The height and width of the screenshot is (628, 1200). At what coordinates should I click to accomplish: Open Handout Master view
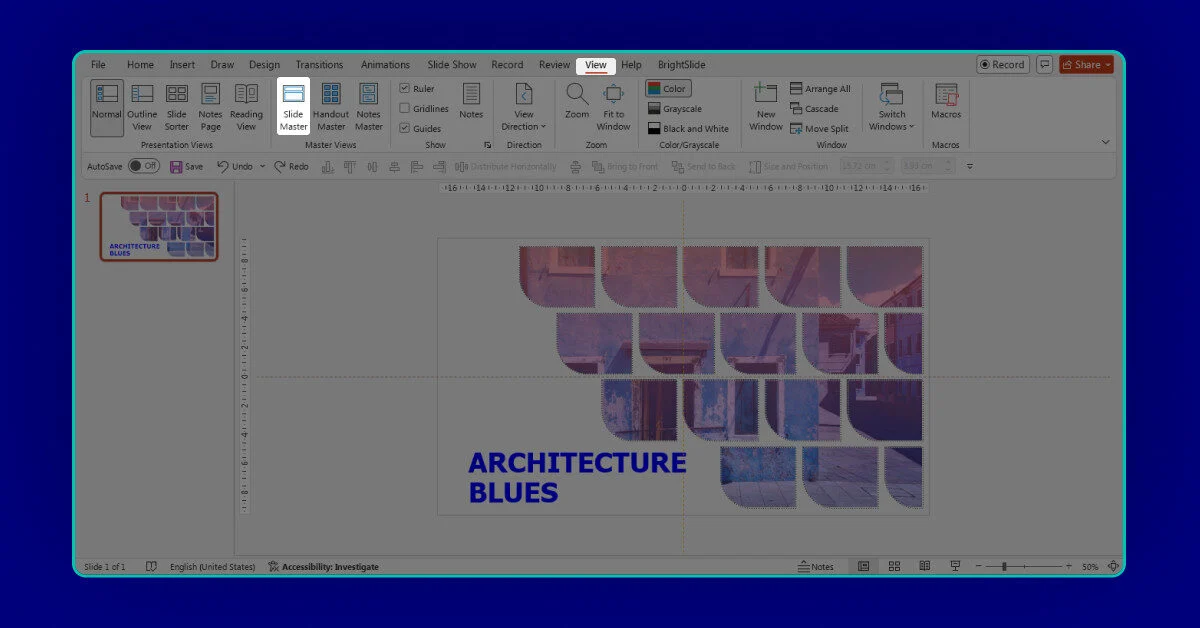click(331, 106)
